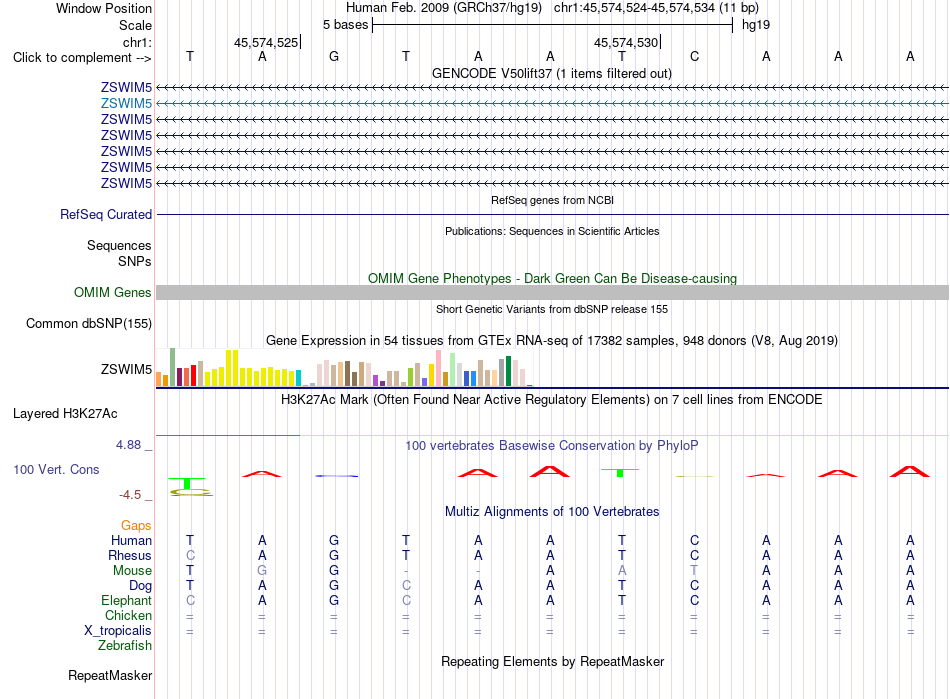Select the Zebrafish alignment row label

click(125, 646)
